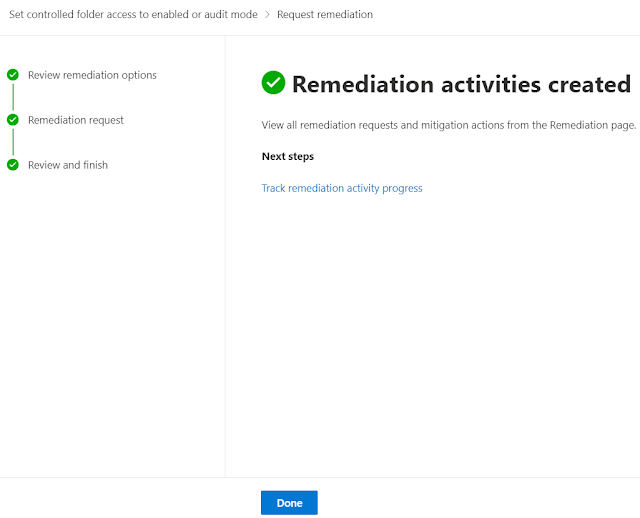
Task: Click the green checkmark beside Remediation request
Action: [13, 120]
